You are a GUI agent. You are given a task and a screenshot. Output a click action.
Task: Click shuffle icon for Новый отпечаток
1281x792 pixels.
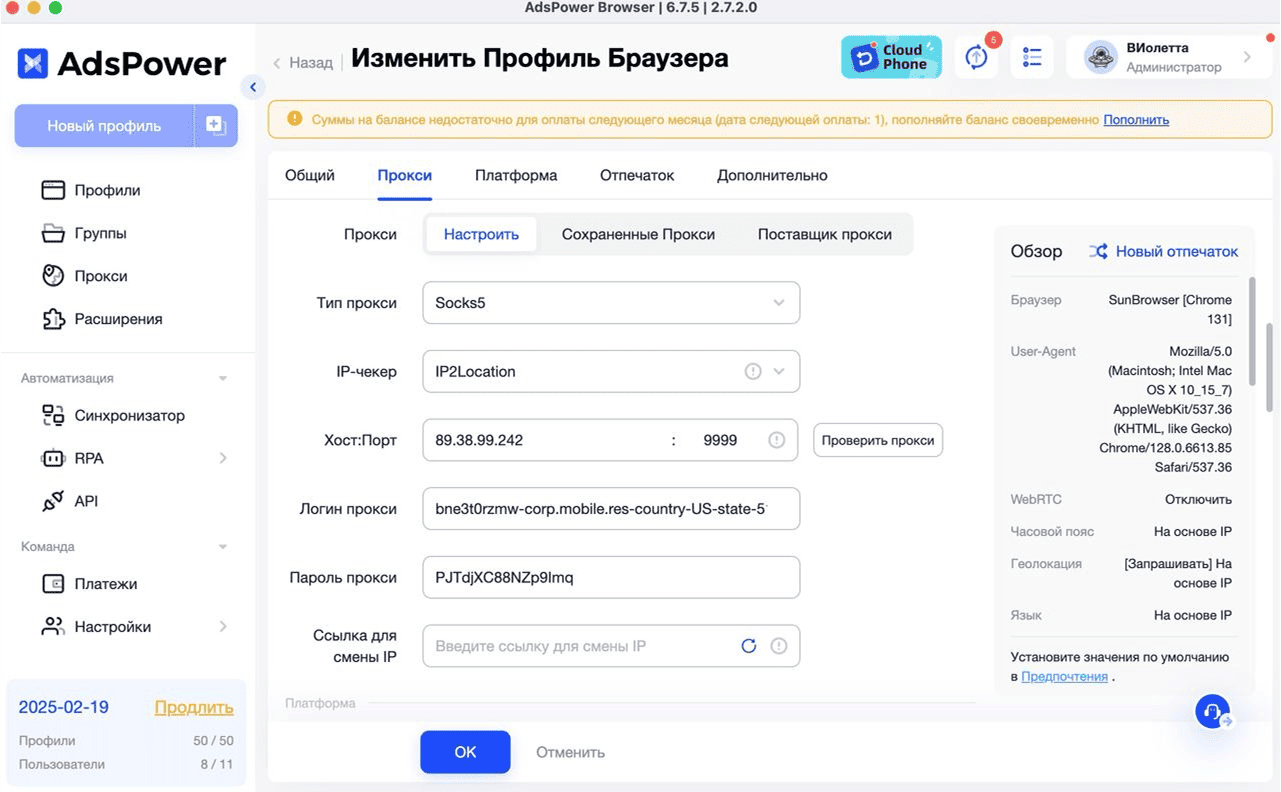(x=1098, y=251)
